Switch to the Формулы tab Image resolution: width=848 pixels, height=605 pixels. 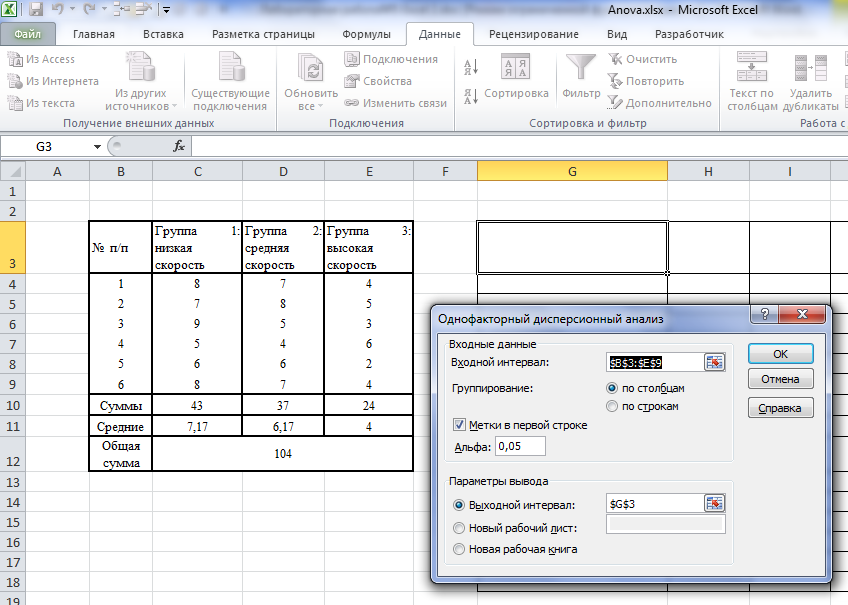[x=366, y=34]
